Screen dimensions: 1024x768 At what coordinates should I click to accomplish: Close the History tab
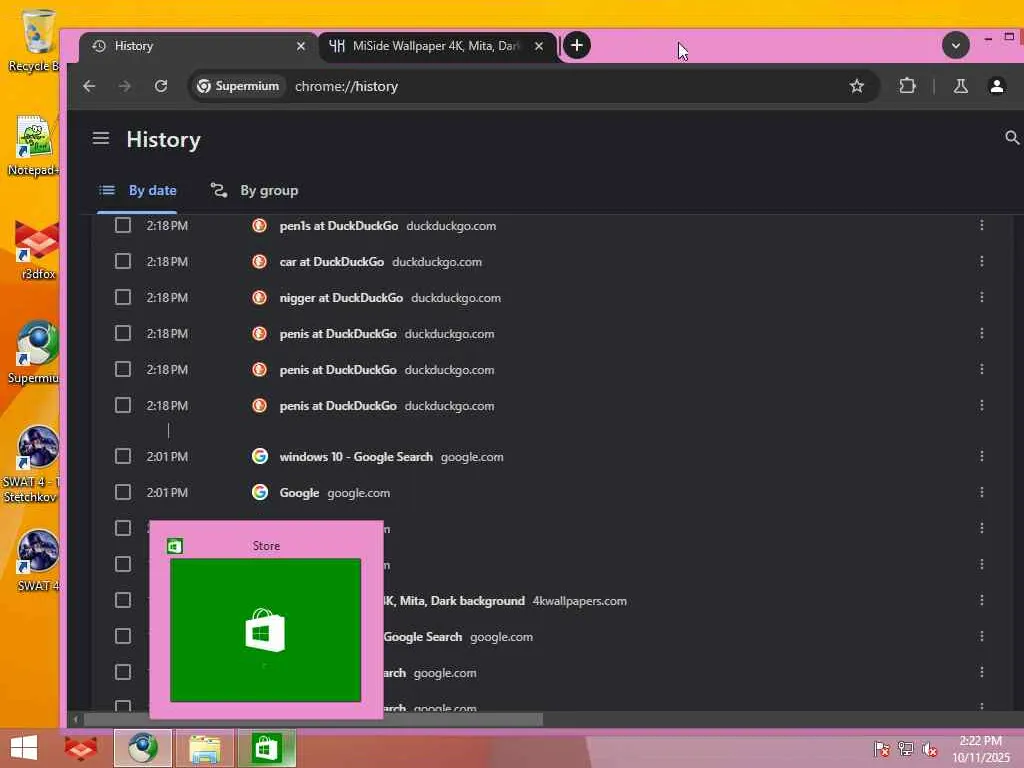click(300, 46)
